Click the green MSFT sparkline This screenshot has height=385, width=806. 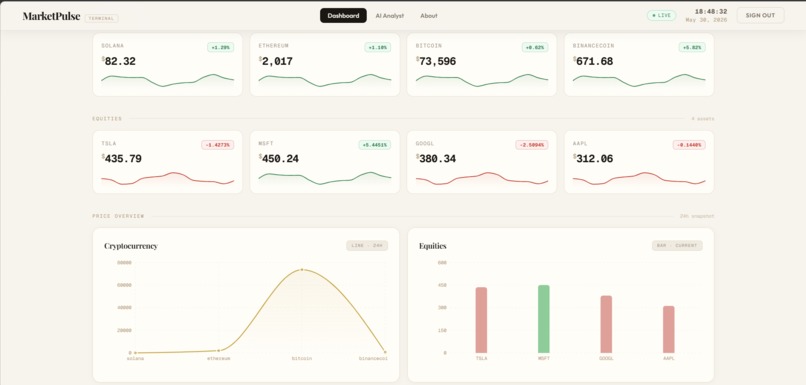coord(325,178)
